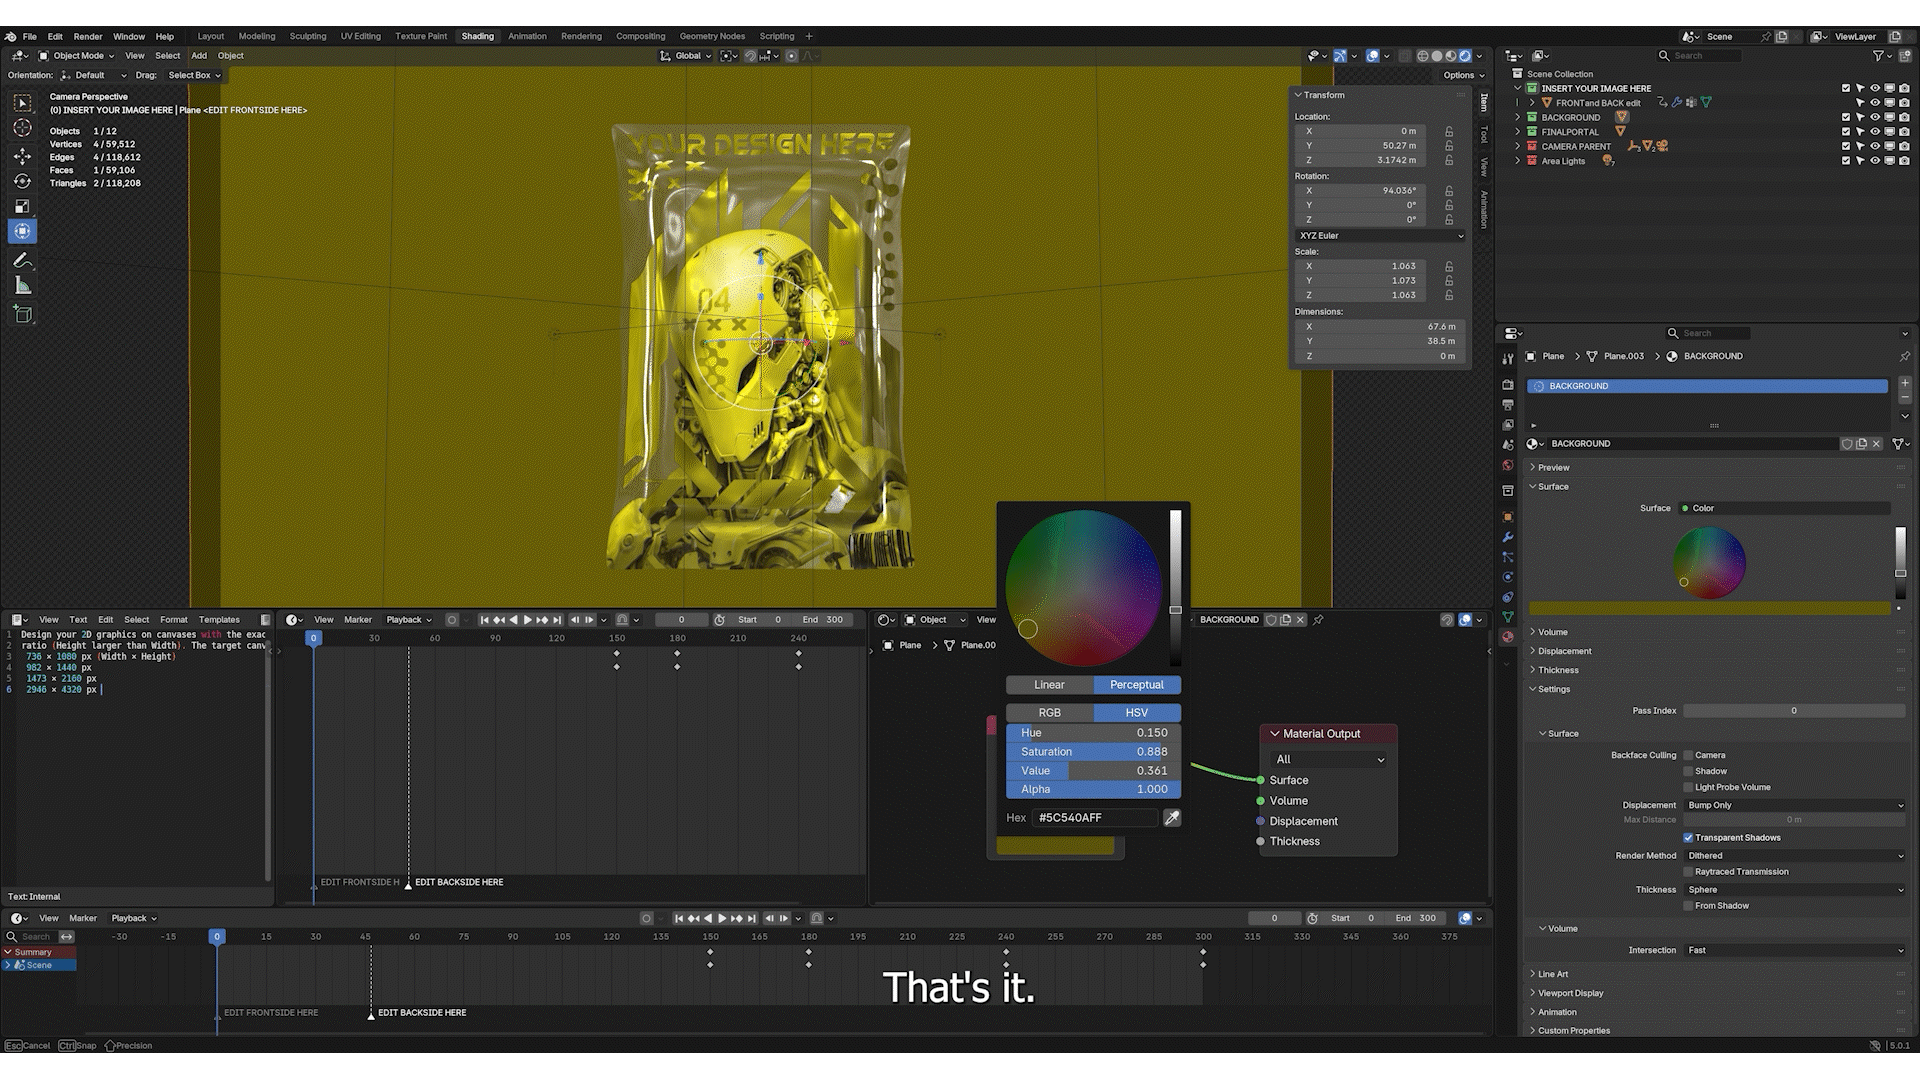Open the Physics properties tab icon

1508,577
